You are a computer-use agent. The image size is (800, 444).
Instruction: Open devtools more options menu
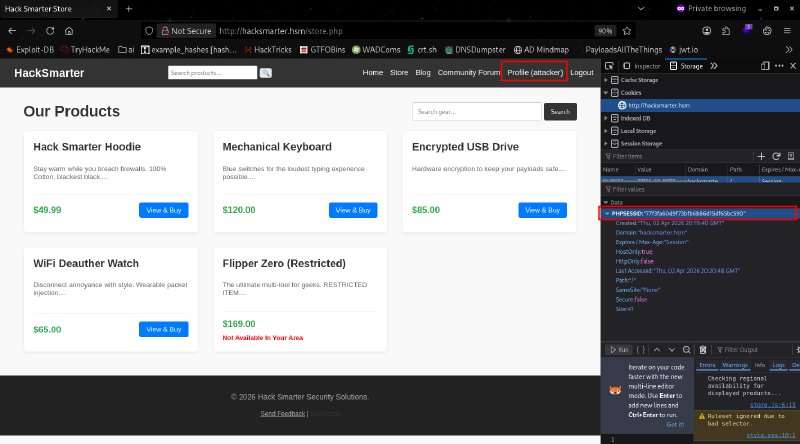click(x=779, y=66)
